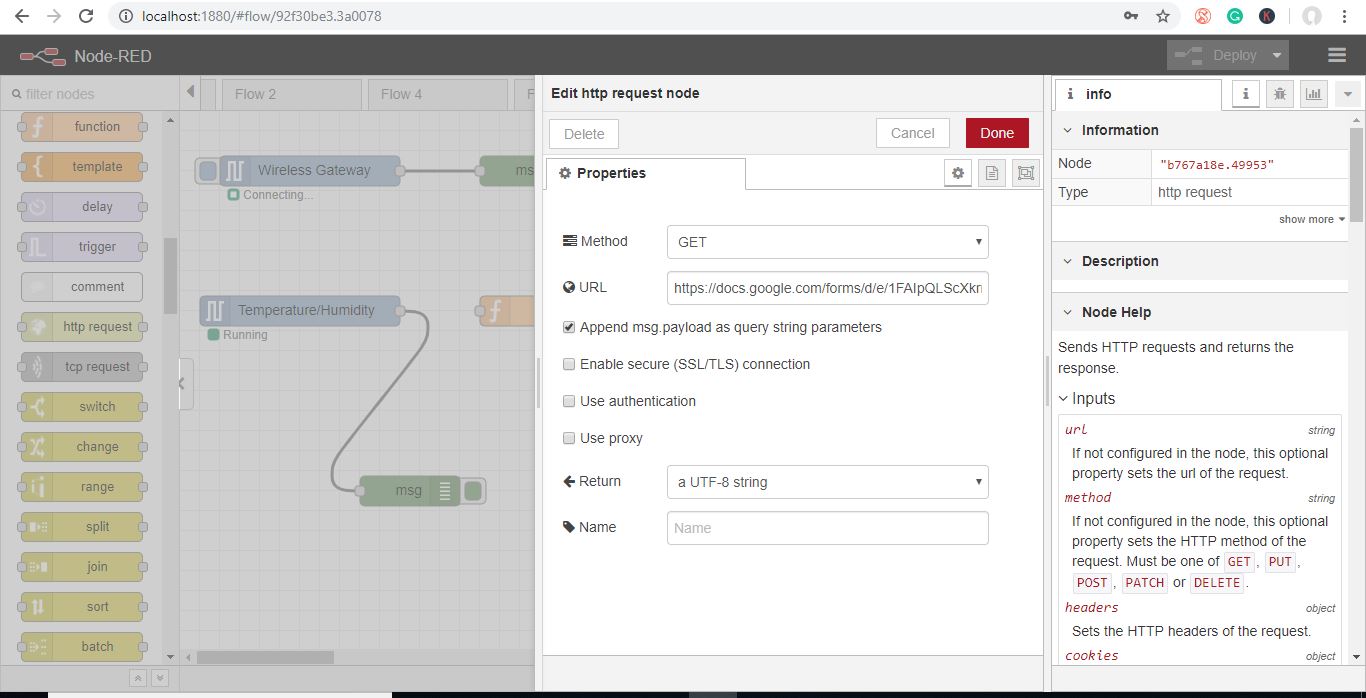The image size is (1366, 698).
Task: Click the node appearance icon
Action: 1025,173
